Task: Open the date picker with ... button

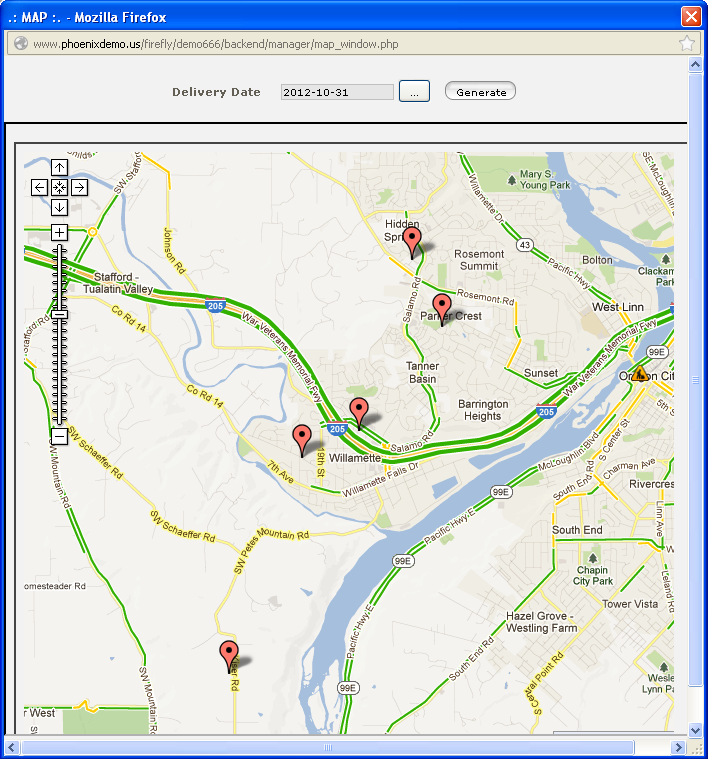Action: (x=414, y=91)
